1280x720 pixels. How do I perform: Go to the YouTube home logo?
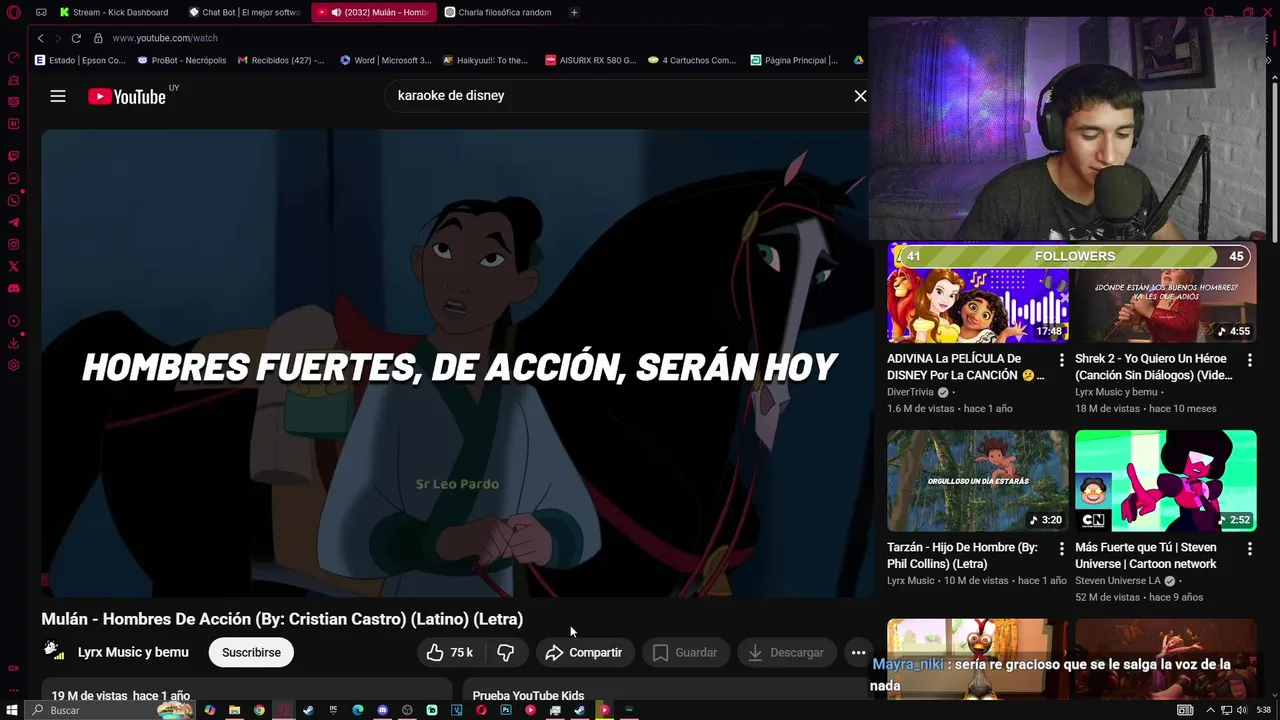[x=126, y=96]
